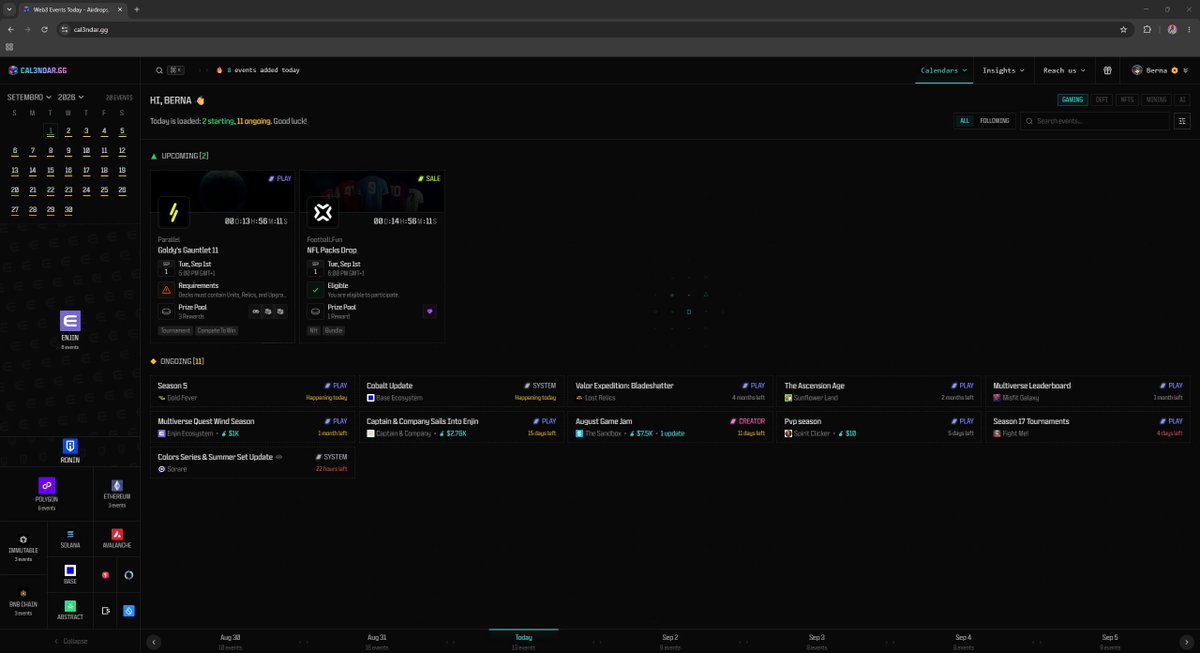
Task: Open the event filter settings icon
Action: tap(1182, 121)
